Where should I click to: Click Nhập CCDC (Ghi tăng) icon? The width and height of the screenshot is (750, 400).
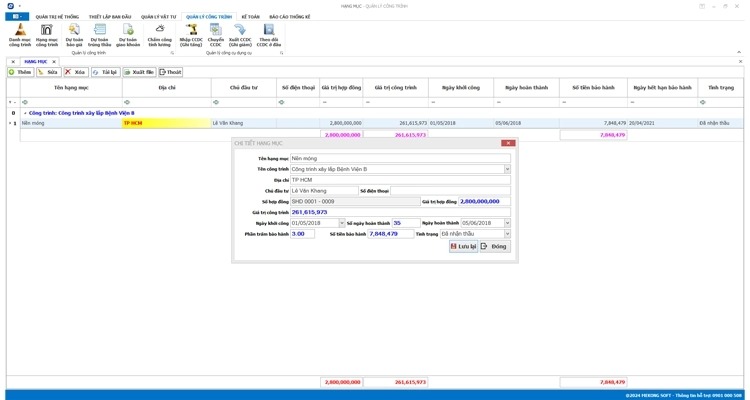click(191, 35)
